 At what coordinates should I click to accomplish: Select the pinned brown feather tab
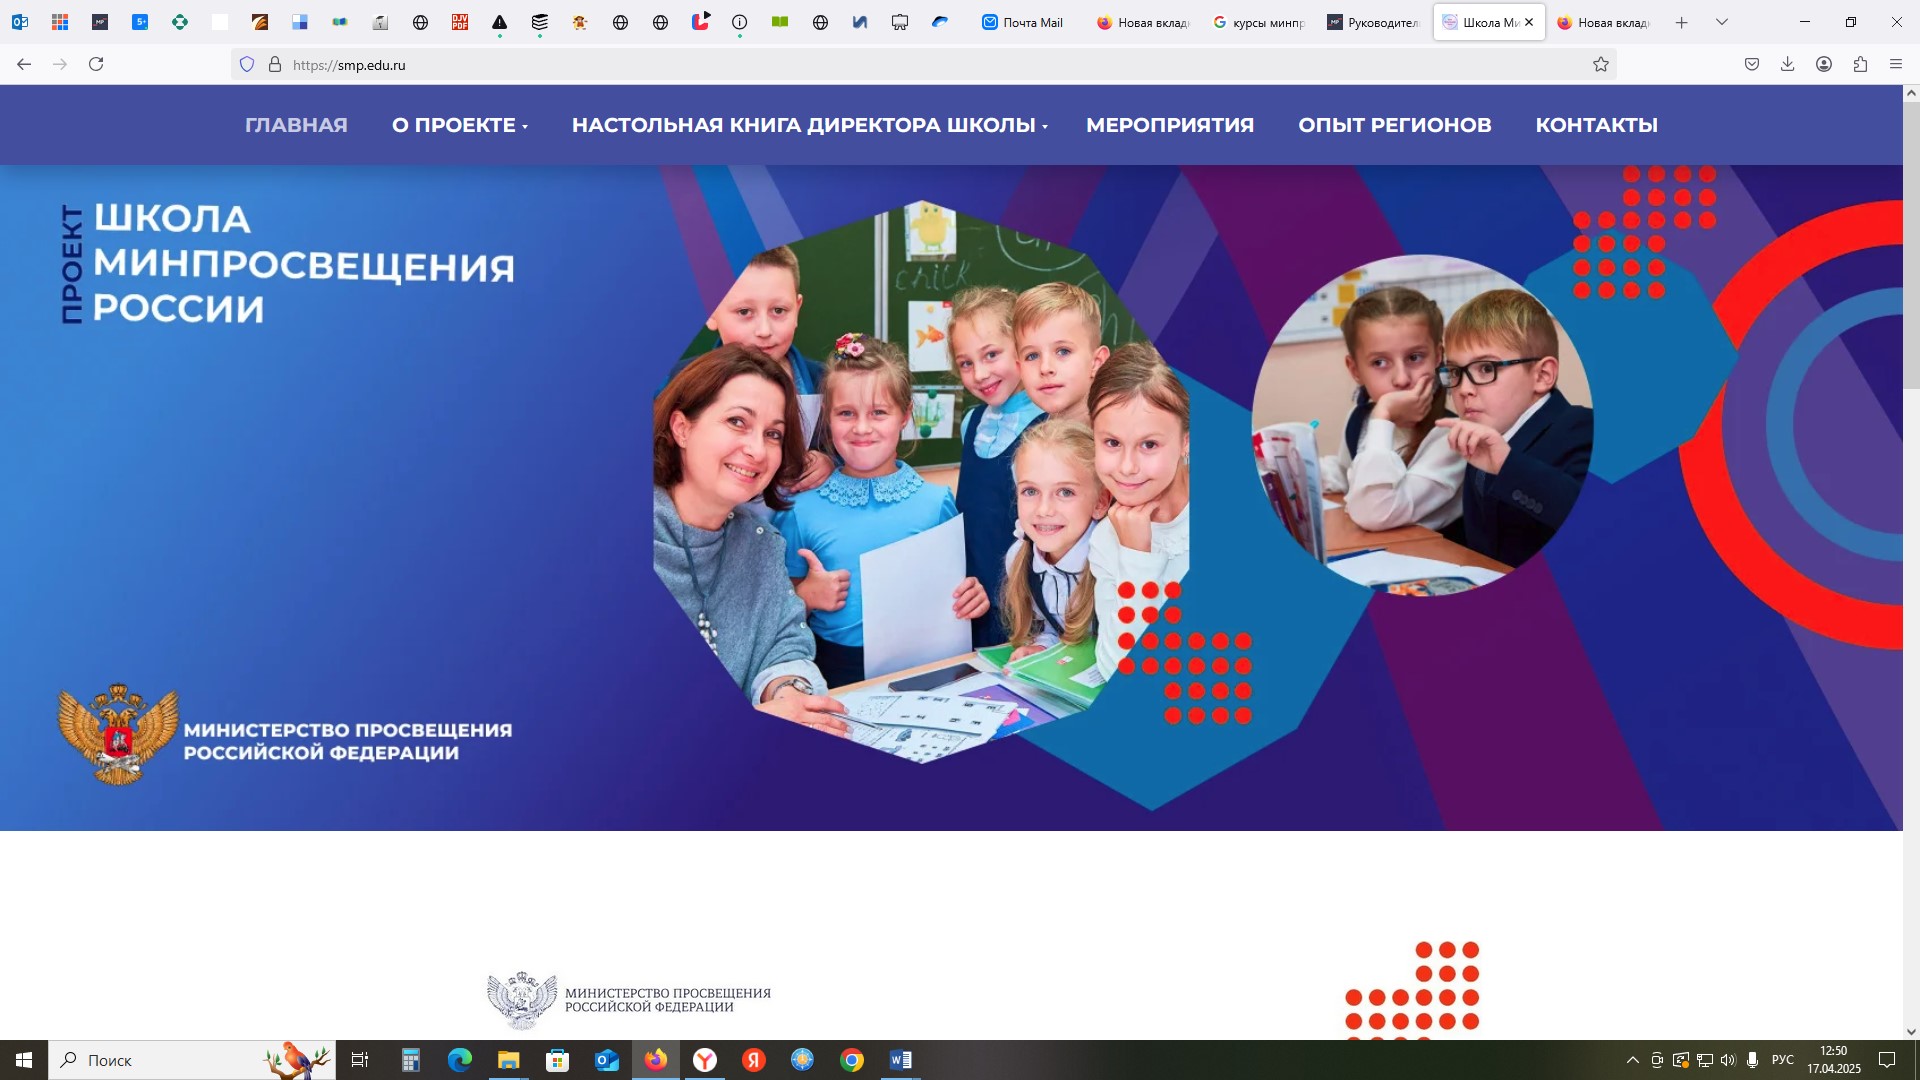(x=260, y=22)
